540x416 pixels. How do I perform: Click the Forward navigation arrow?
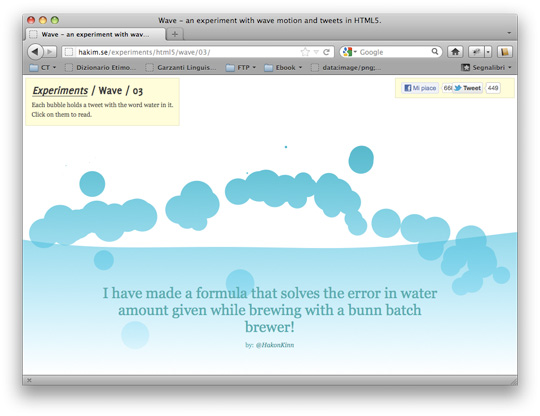coord(50,52)
